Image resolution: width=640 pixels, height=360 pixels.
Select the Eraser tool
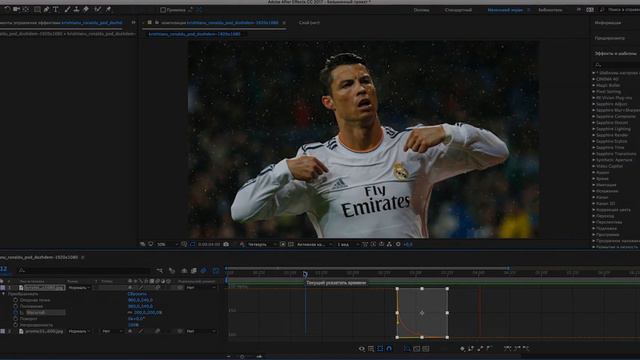pyautogui.click(x=86, y=9)
